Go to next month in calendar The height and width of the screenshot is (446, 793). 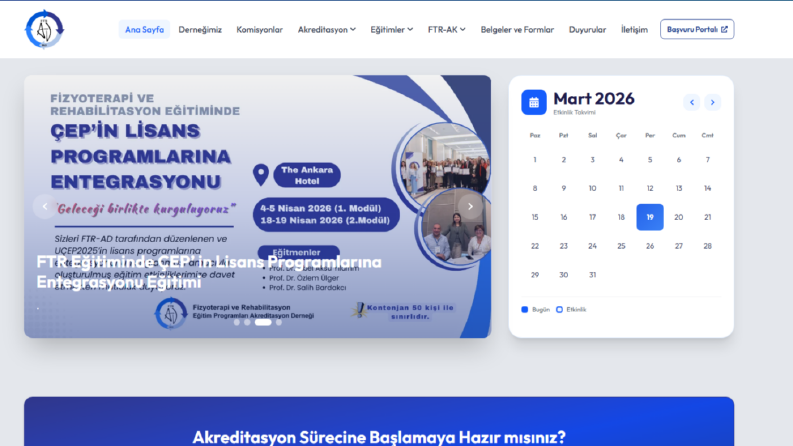pyautogui.click(x=713, y=102)
